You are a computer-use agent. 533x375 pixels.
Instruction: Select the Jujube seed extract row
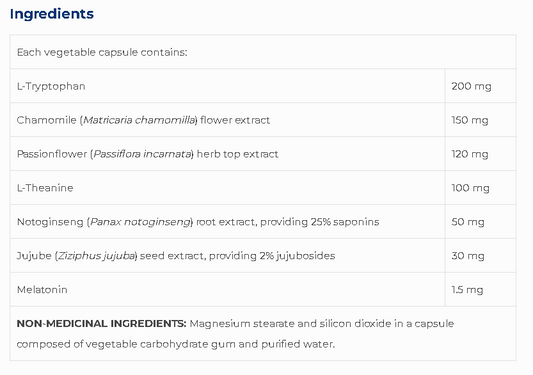(x=263, y=256)
